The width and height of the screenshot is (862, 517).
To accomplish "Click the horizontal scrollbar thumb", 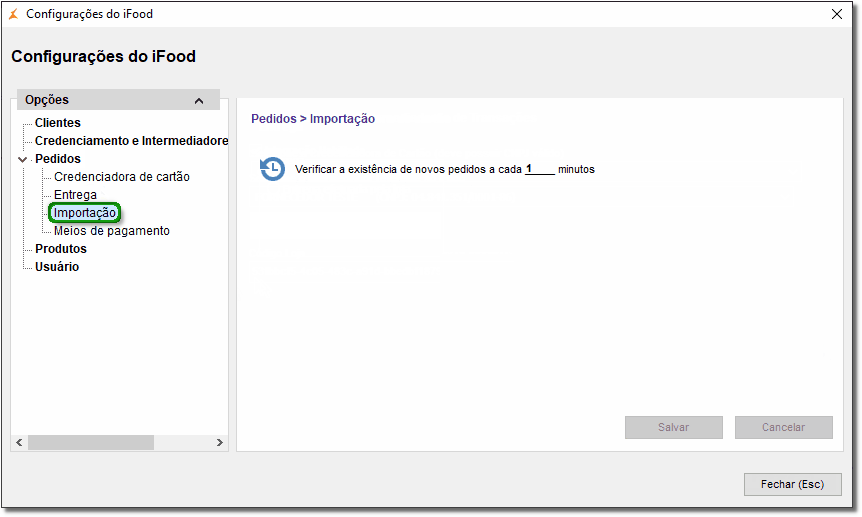I will pyautogui.click(x=91, y=442).
